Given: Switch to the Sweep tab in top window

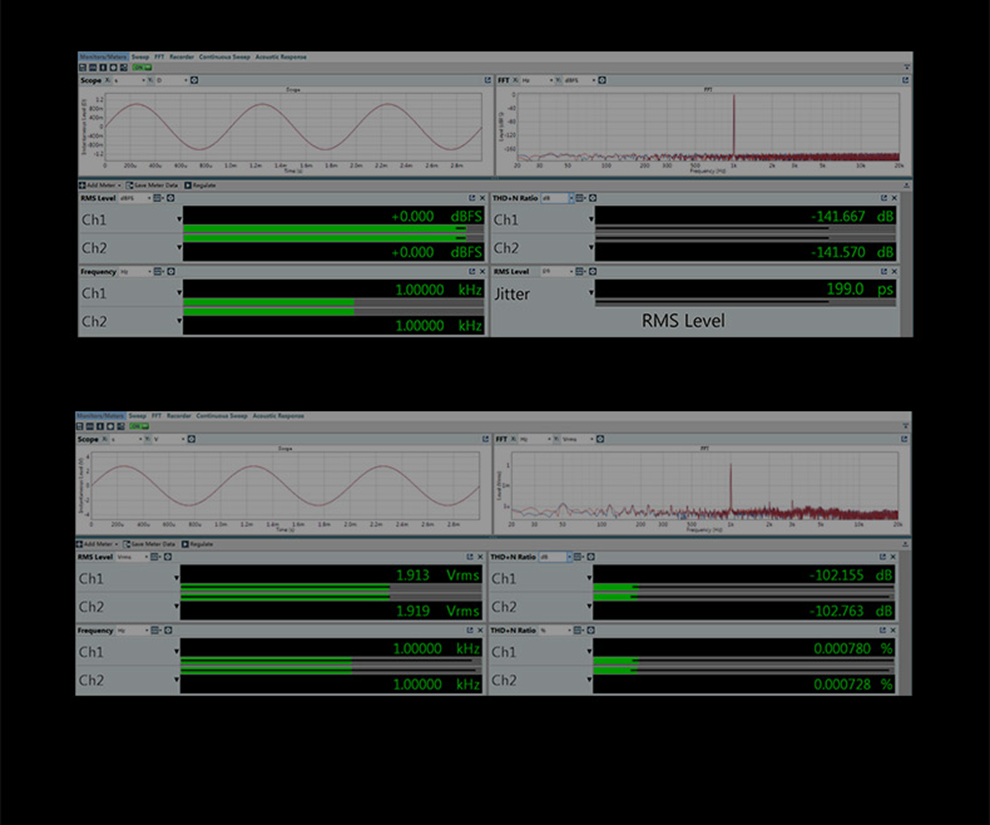Looking at the screenshot, I should tap(139, 57).
